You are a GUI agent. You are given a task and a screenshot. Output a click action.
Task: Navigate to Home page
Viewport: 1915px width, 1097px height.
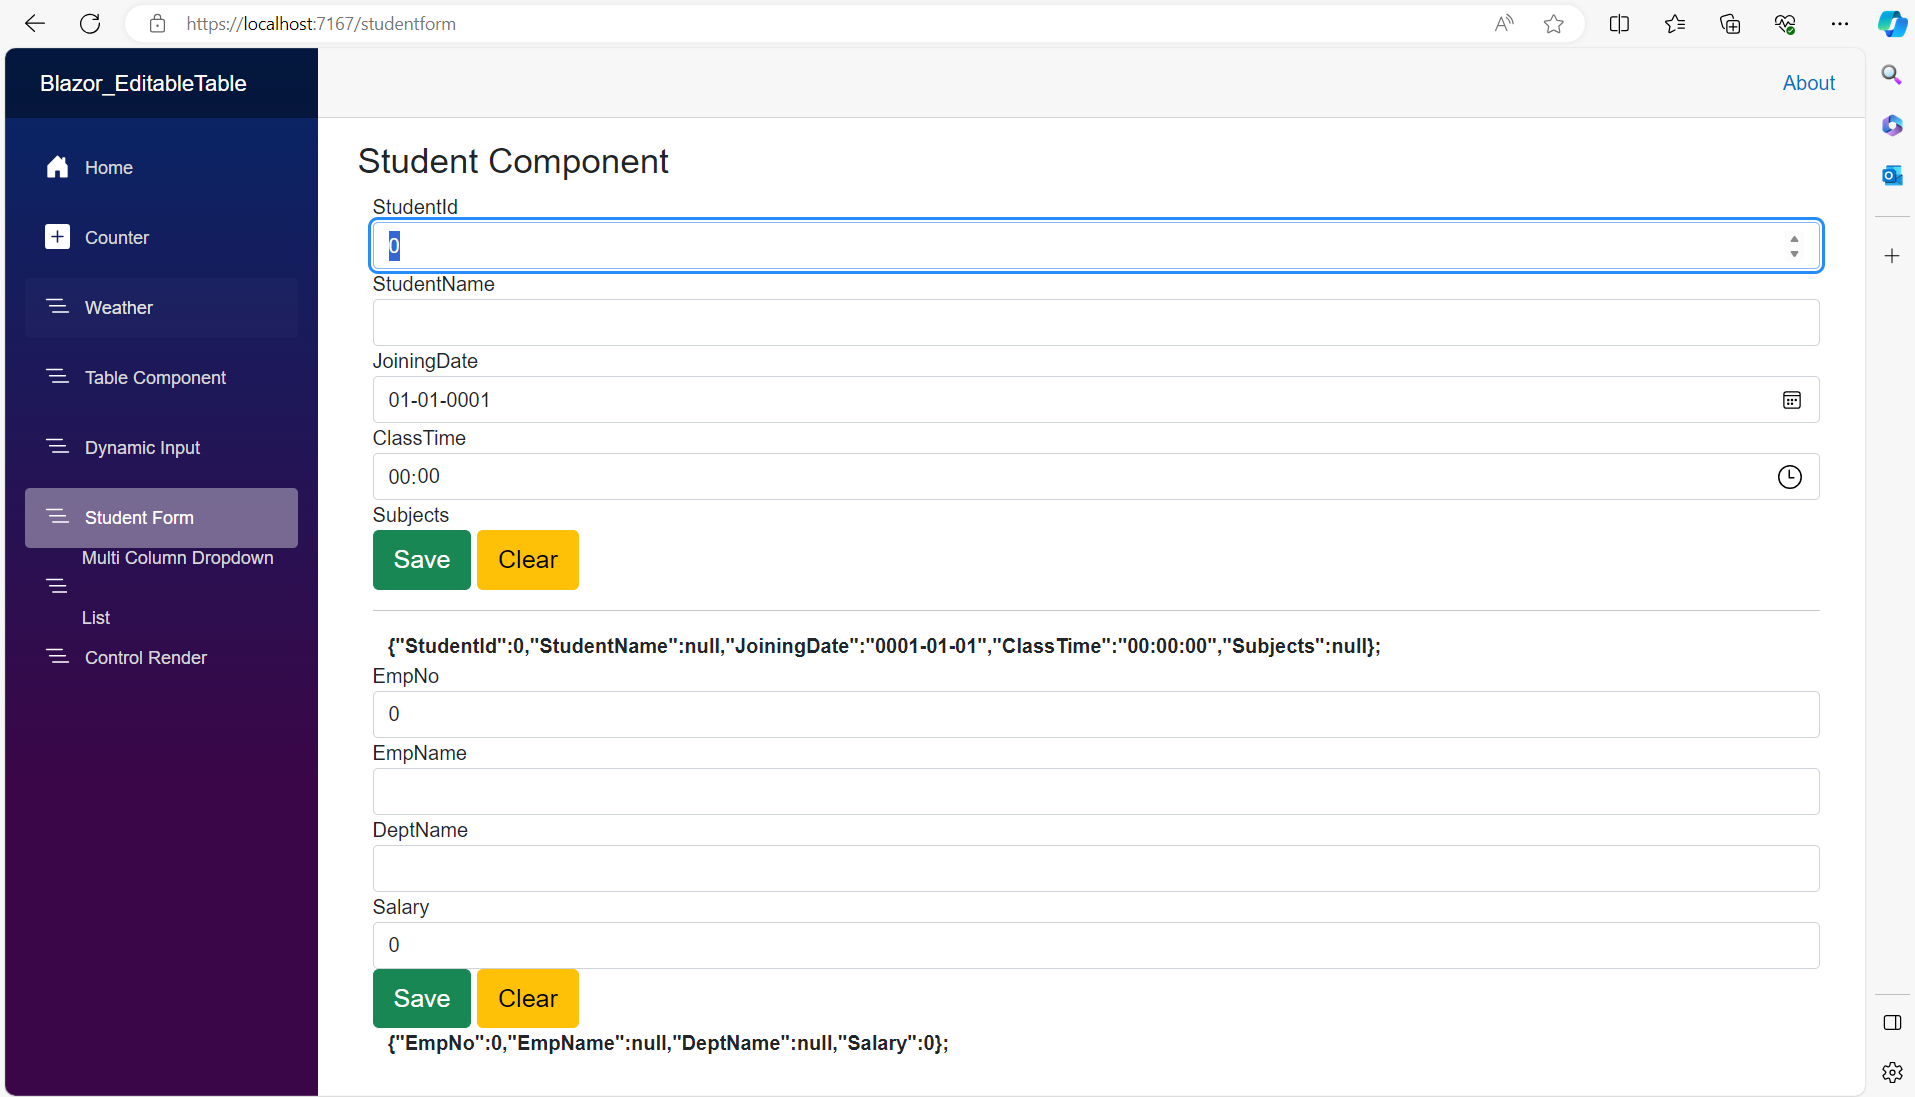(161, 168)
